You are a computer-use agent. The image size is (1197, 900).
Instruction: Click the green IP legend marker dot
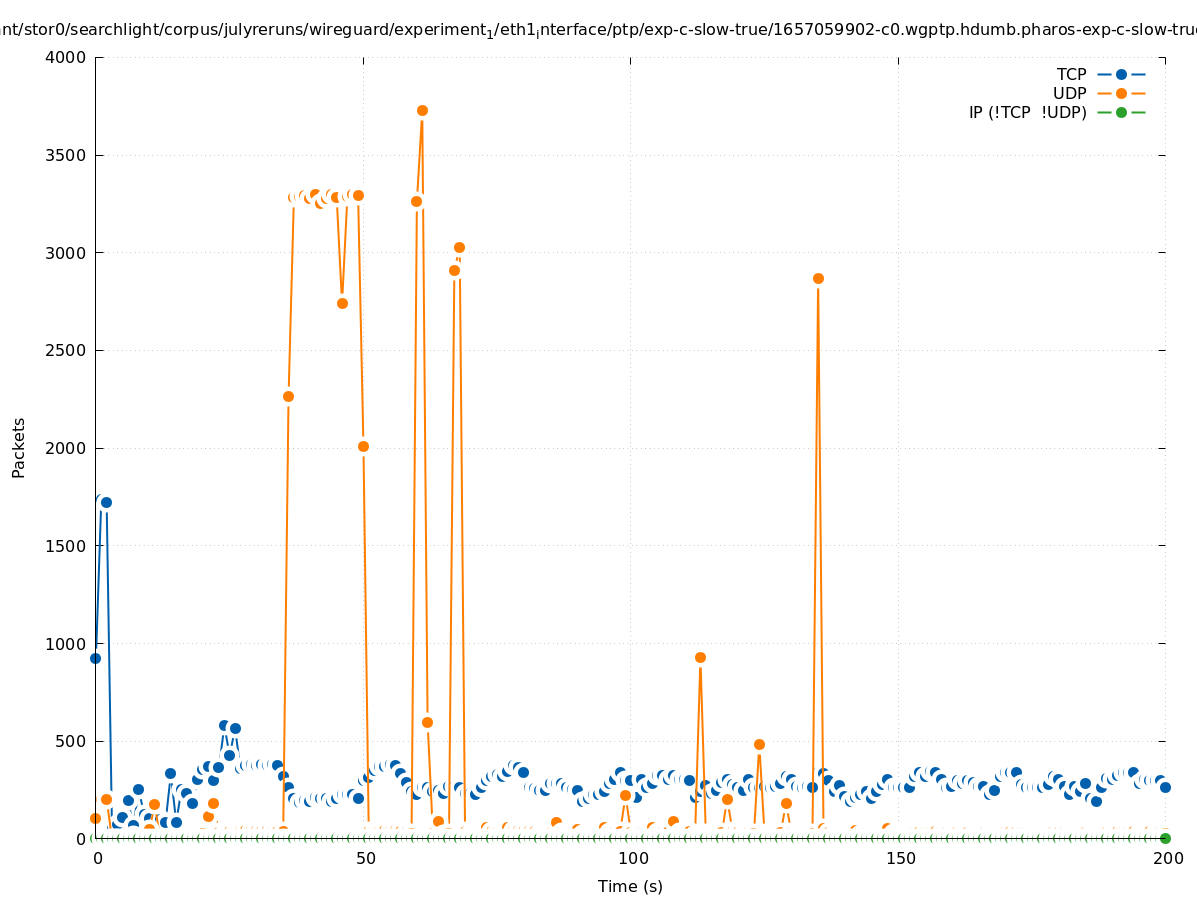coord(1121,112)
